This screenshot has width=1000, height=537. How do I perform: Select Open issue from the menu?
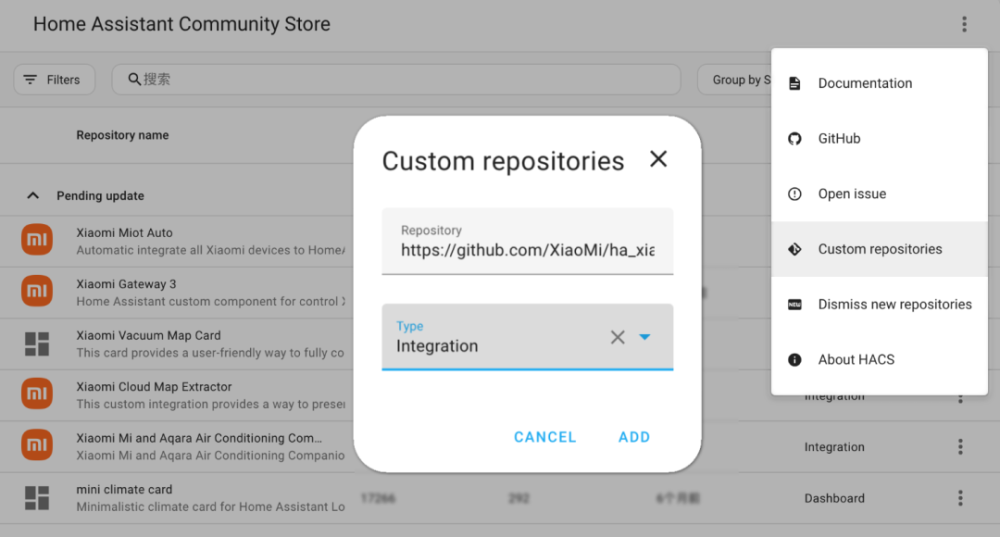click(x=879, y=194)
